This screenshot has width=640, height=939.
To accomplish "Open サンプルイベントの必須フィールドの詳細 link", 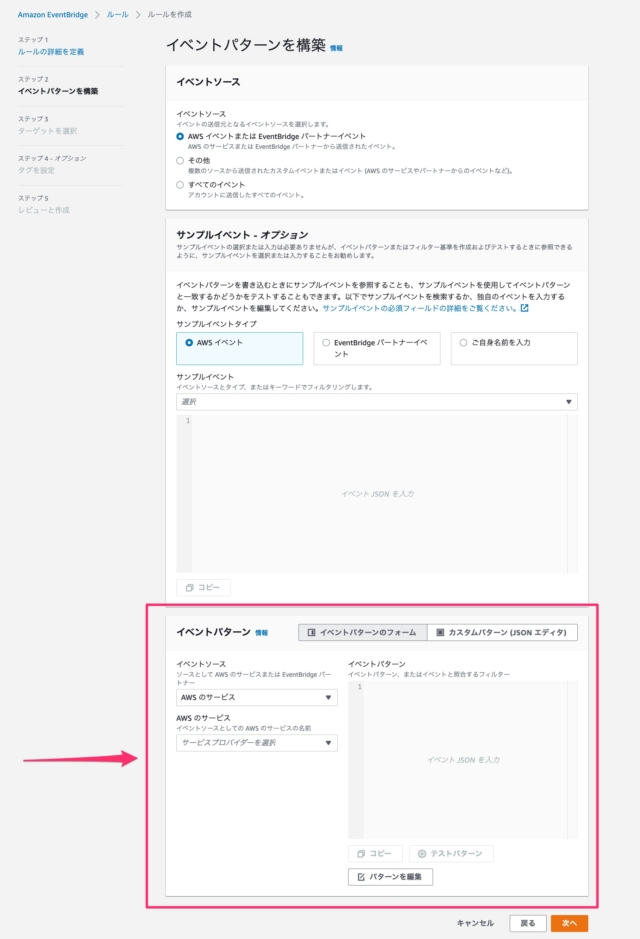I will coord(420,308).
